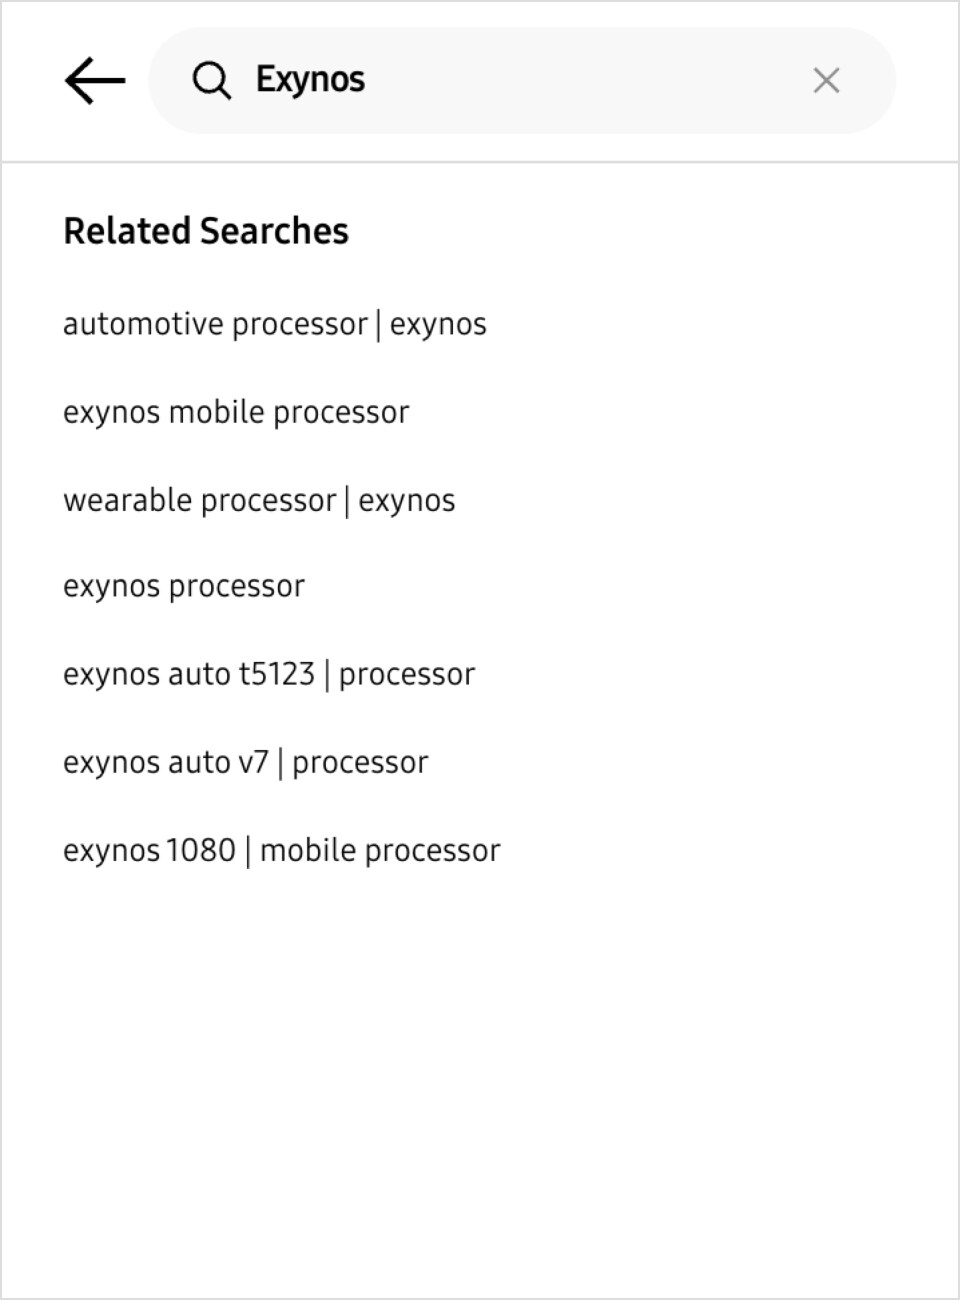The height and width of the screenshot is (1300, 960).
Task: Erase query with the X icon
Action: [826, 80]
